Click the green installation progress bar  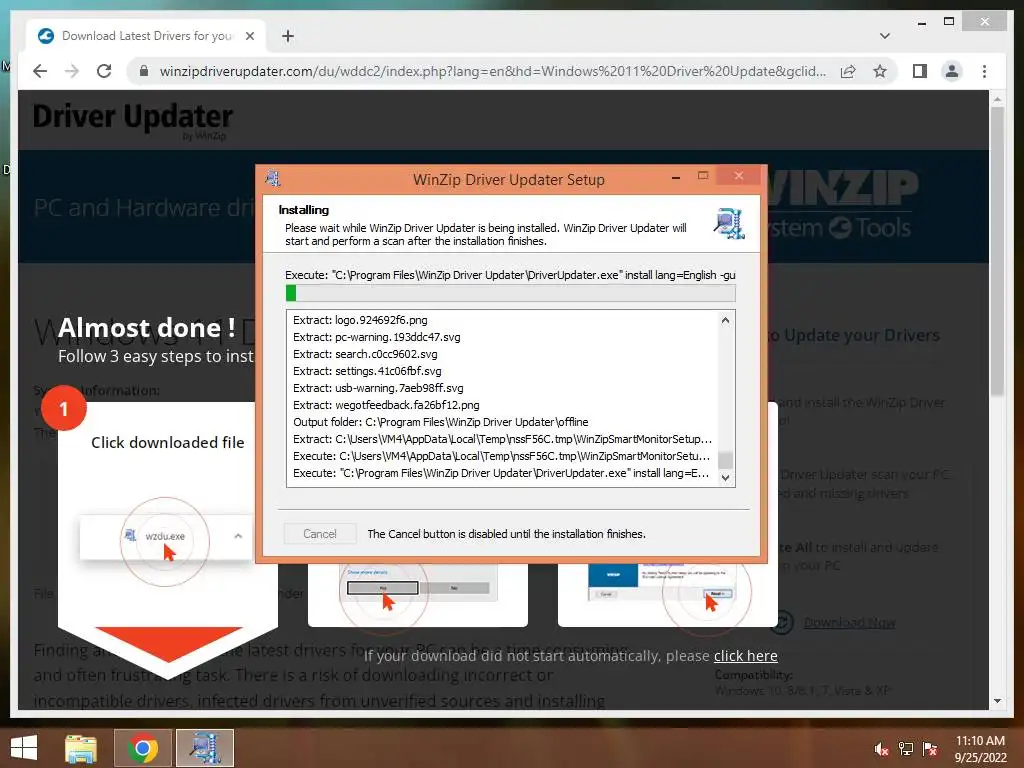click(511, 293)
